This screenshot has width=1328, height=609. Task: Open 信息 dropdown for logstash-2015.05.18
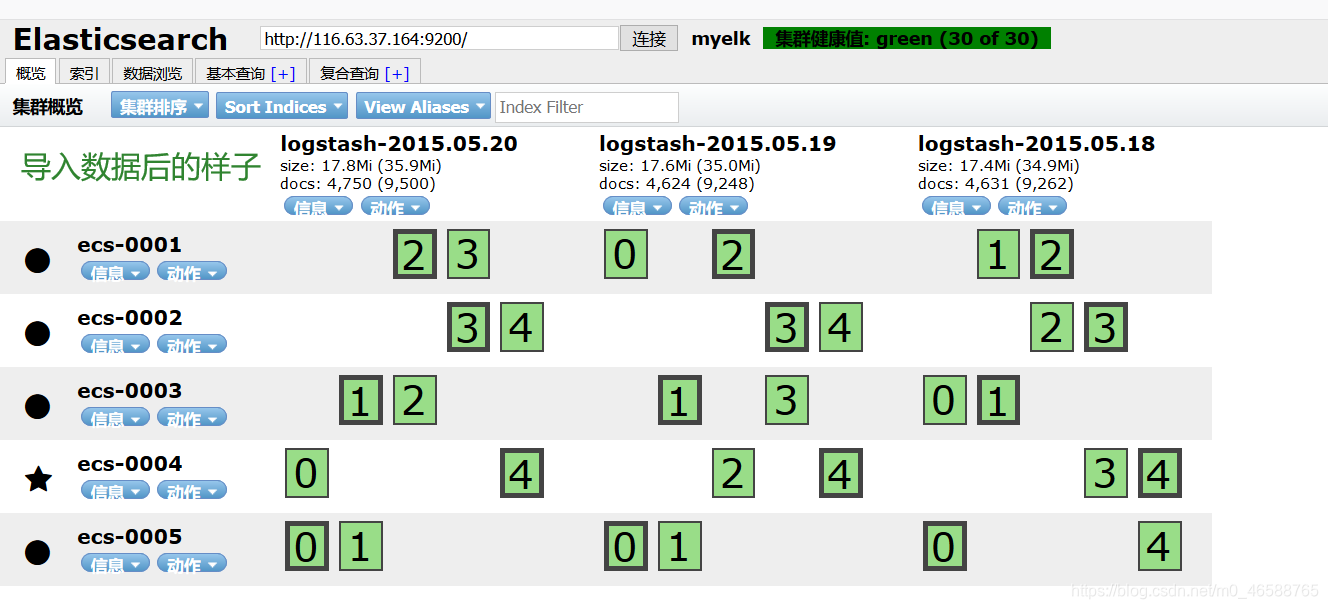pyautogui.click(x=956, y=207)
